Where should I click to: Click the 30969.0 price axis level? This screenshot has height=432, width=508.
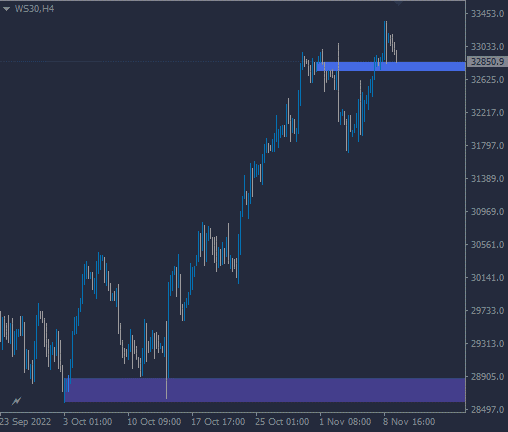click(x=487, y=212)
